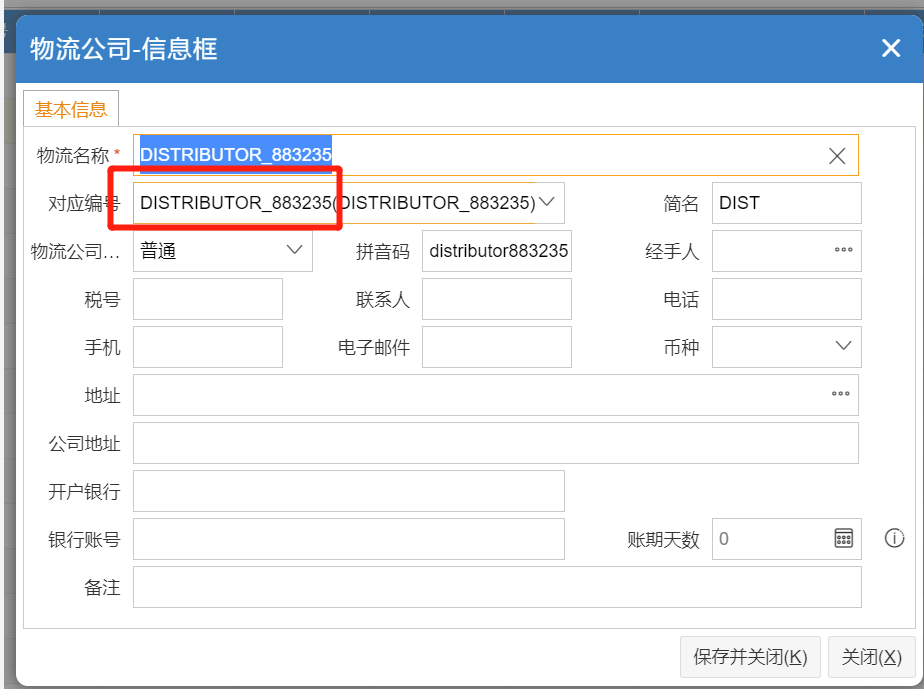
Task: Click the 关闭(X) button
Action: (x=872, y=657)
